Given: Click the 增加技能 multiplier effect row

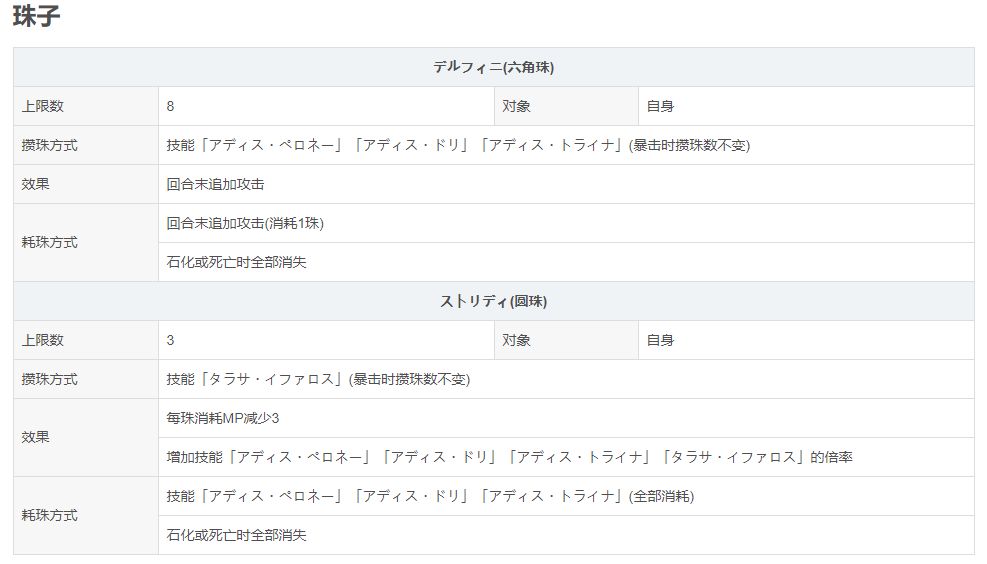Looking at the screenshot, I should coord(509,457).
